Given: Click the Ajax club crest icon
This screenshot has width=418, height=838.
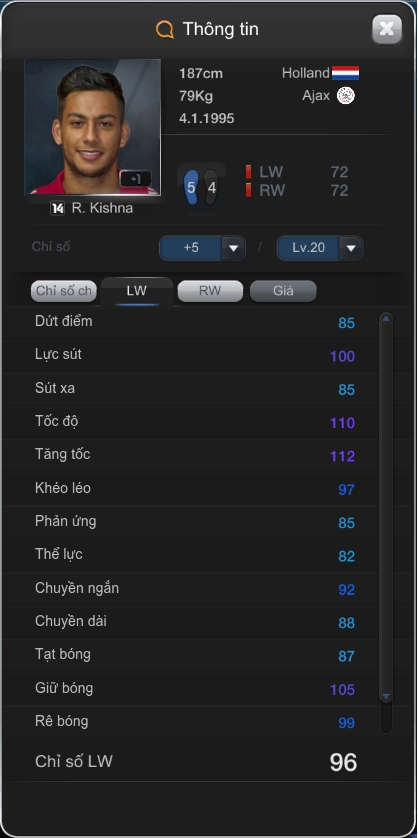Looking at the screenshot, I should pos(346,96).
